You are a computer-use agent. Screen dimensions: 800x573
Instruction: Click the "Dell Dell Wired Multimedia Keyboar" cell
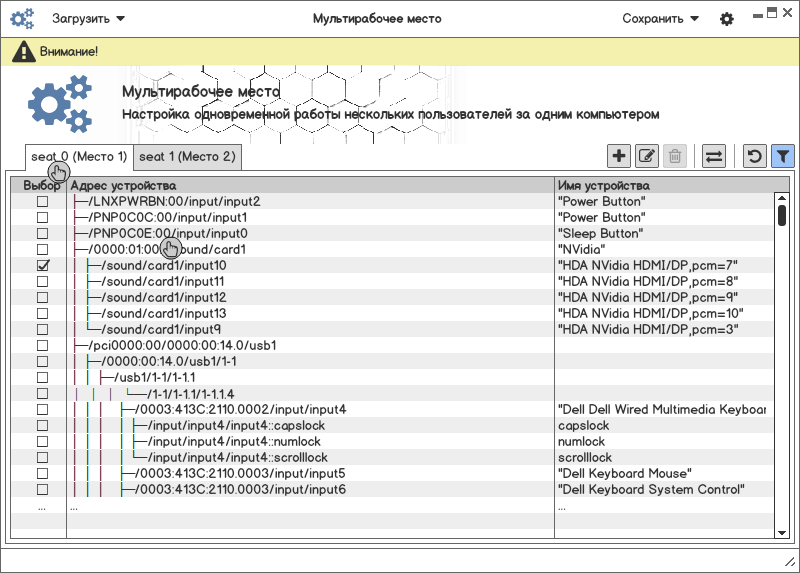coord(662,410)
